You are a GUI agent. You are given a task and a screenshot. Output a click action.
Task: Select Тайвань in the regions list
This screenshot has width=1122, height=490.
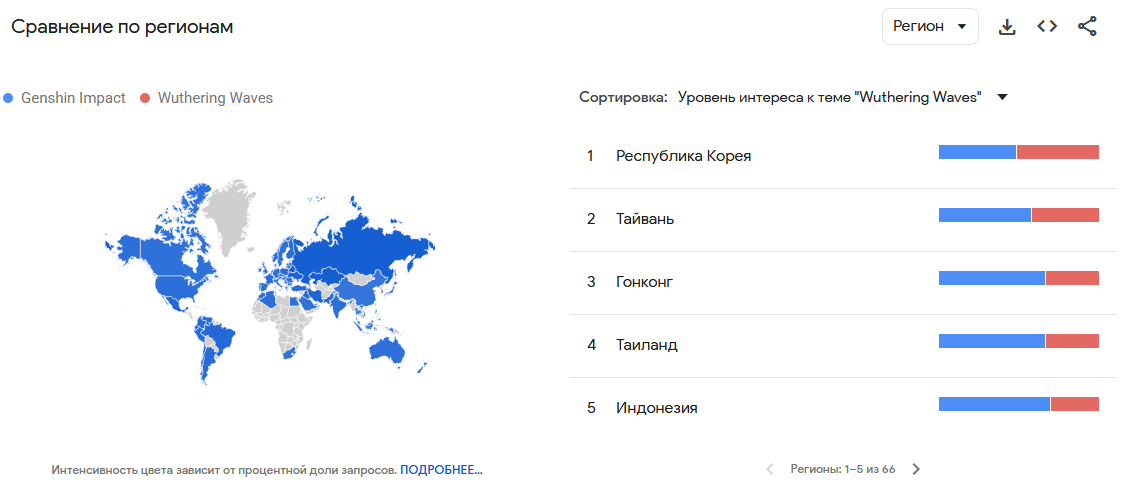point(645,219)
